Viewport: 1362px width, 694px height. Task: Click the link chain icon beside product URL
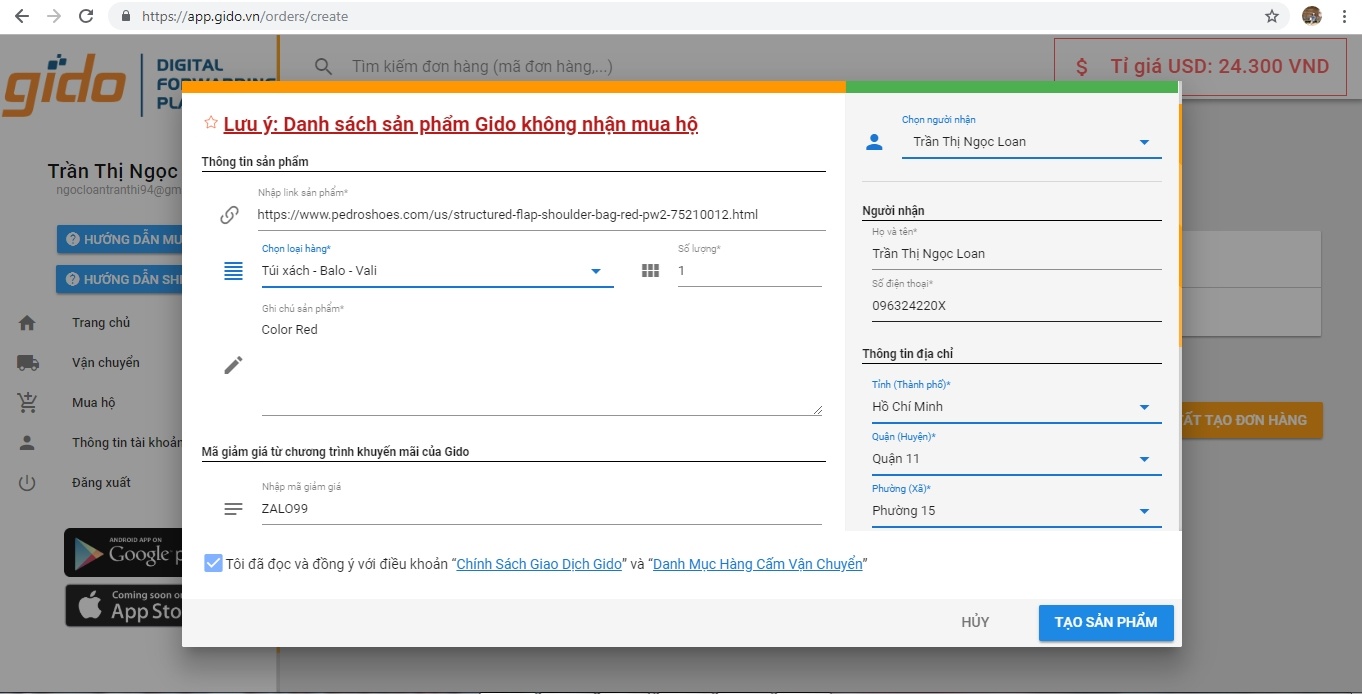point(230,215)
